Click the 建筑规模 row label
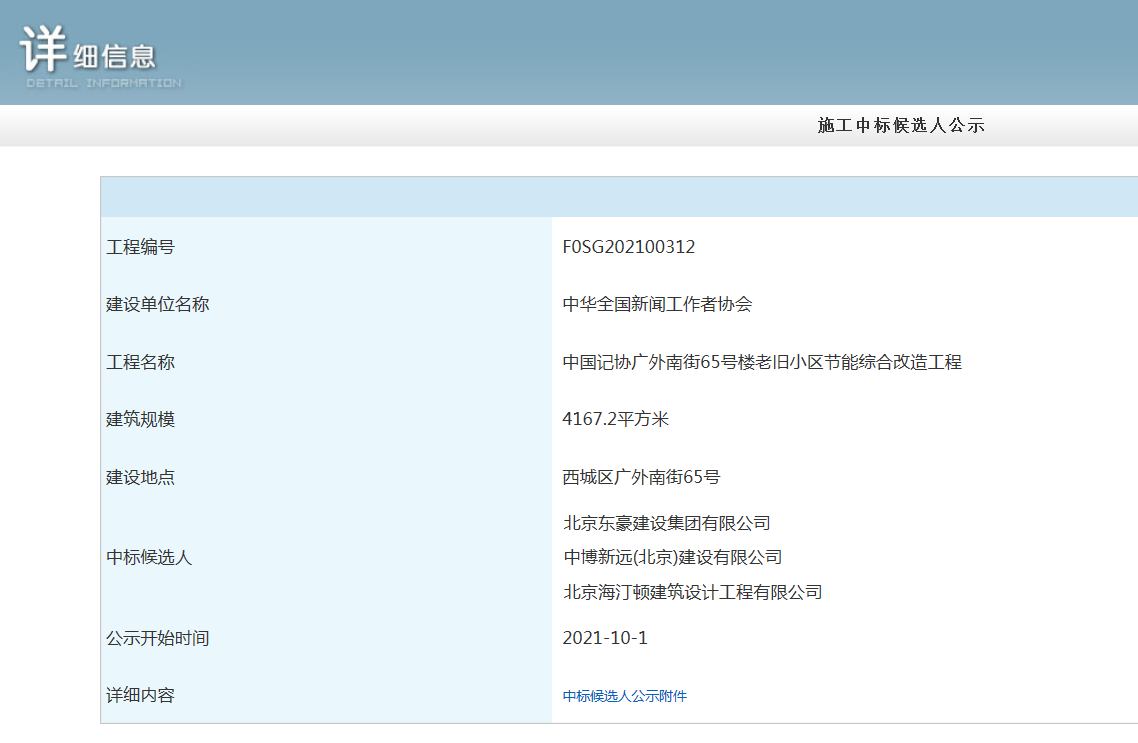 point(141,420)
